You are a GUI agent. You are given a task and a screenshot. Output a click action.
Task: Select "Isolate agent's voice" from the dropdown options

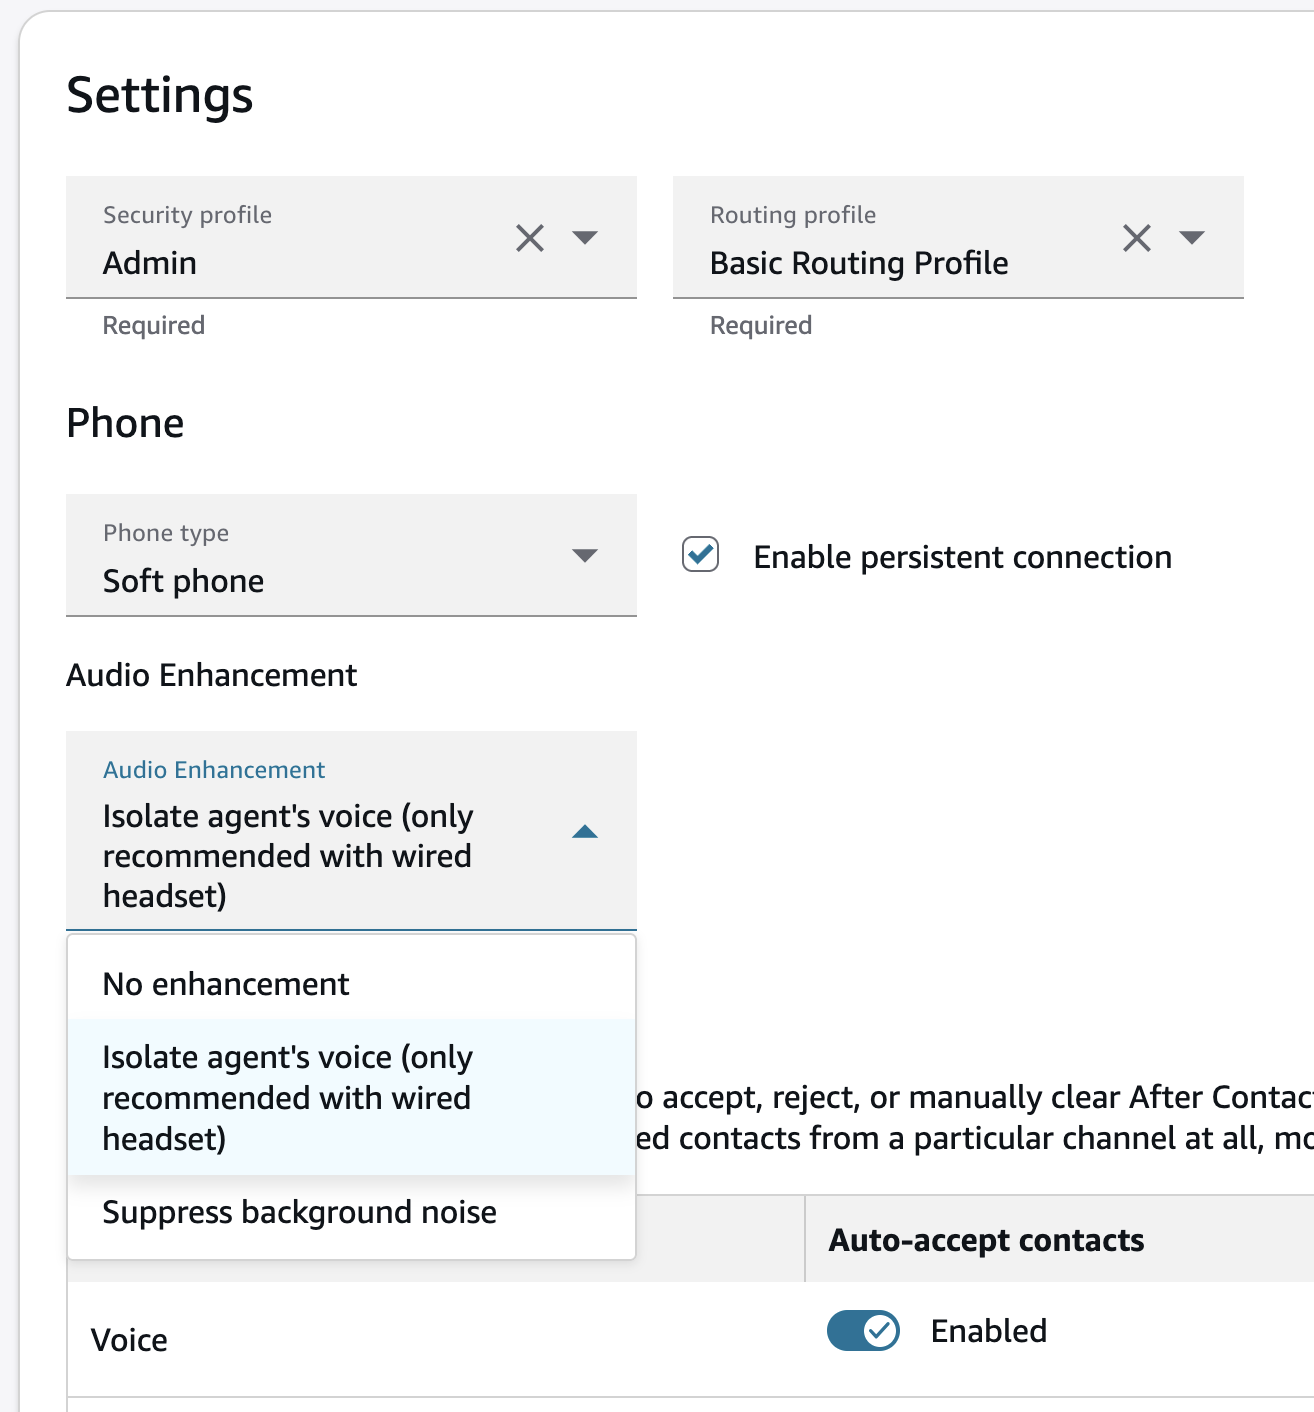tap(287, 1097)
